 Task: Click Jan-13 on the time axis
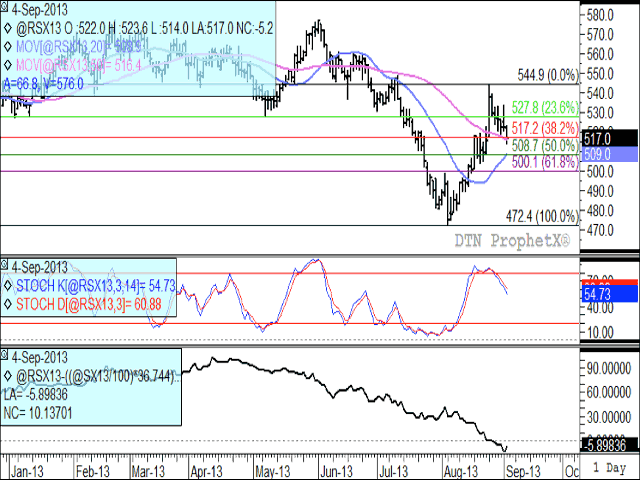tap(27, 472)
